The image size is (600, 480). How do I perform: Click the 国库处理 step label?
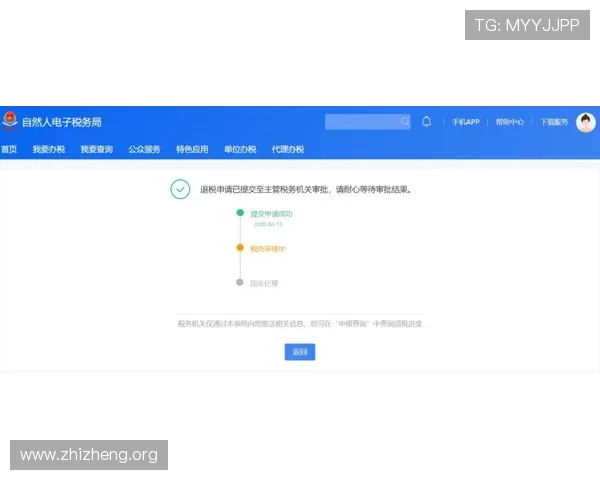pos(264,283)
